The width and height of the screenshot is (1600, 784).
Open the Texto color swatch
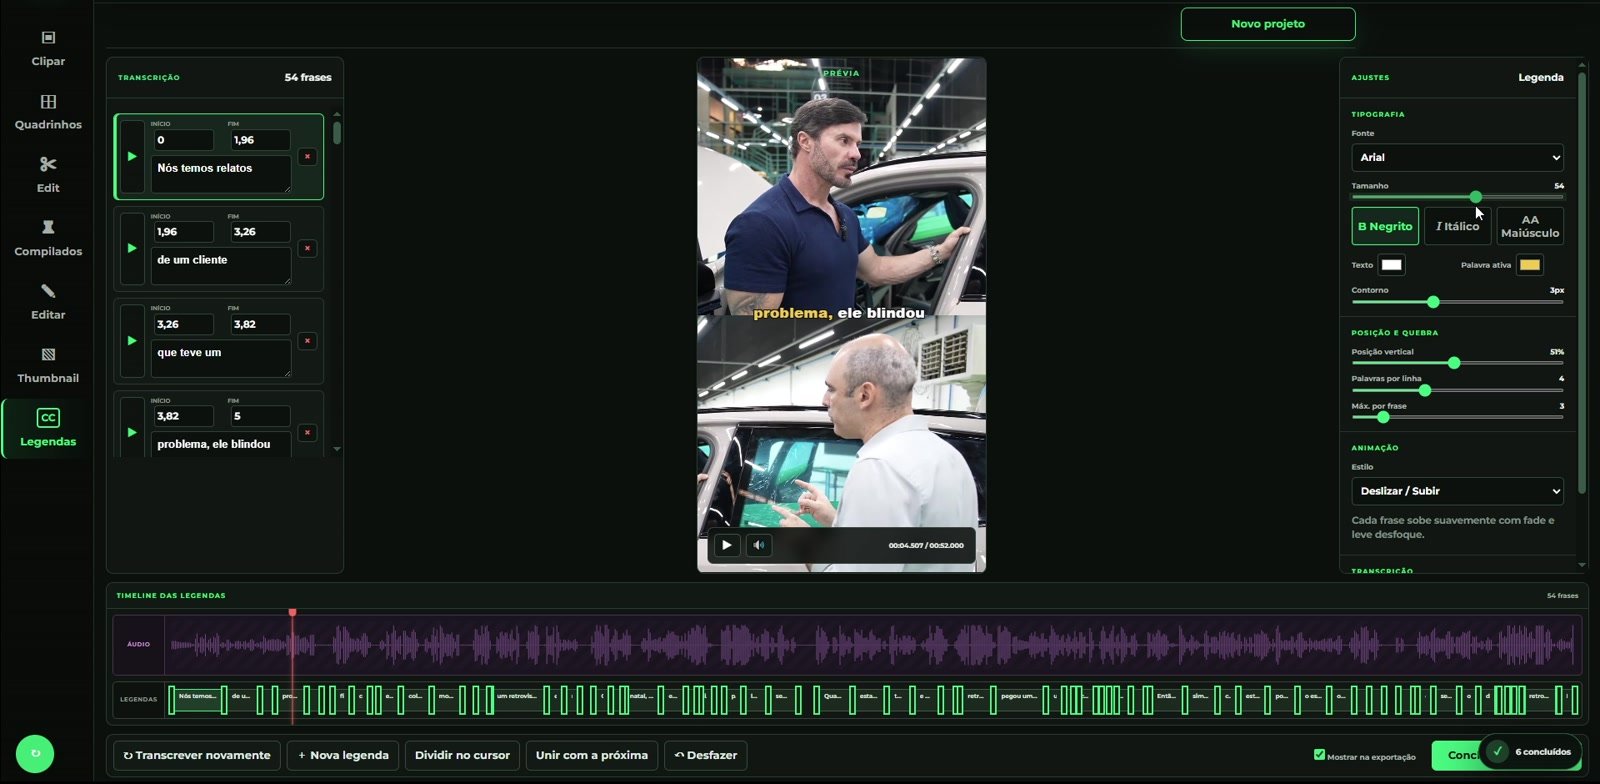coord(1391,265)
